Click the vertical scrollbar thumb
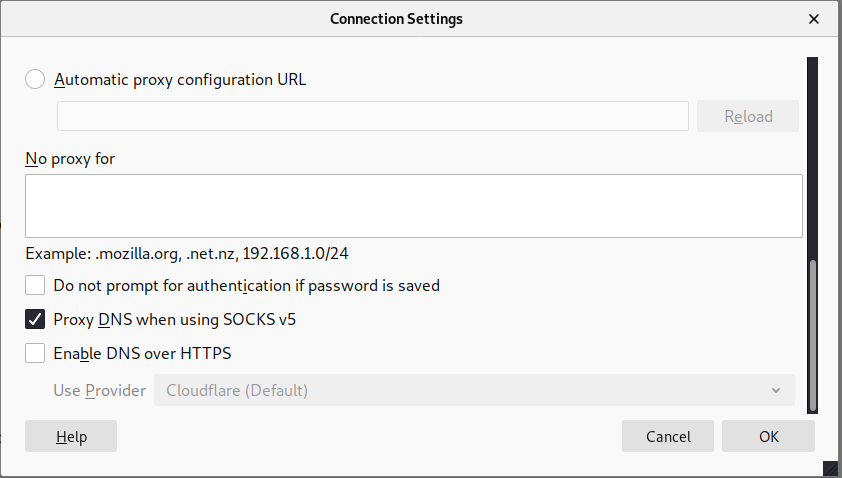This screenshot has height=478, width=842. 813,334
